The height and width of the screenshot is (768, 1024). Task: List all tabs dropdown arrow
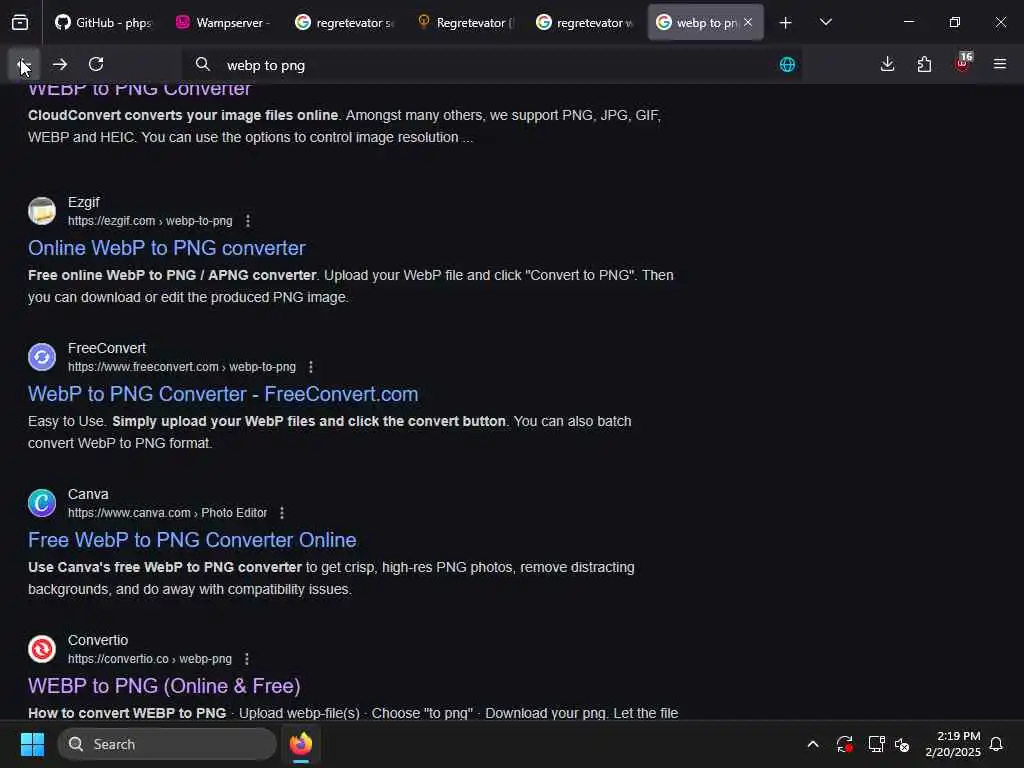(x=825, y=23)
